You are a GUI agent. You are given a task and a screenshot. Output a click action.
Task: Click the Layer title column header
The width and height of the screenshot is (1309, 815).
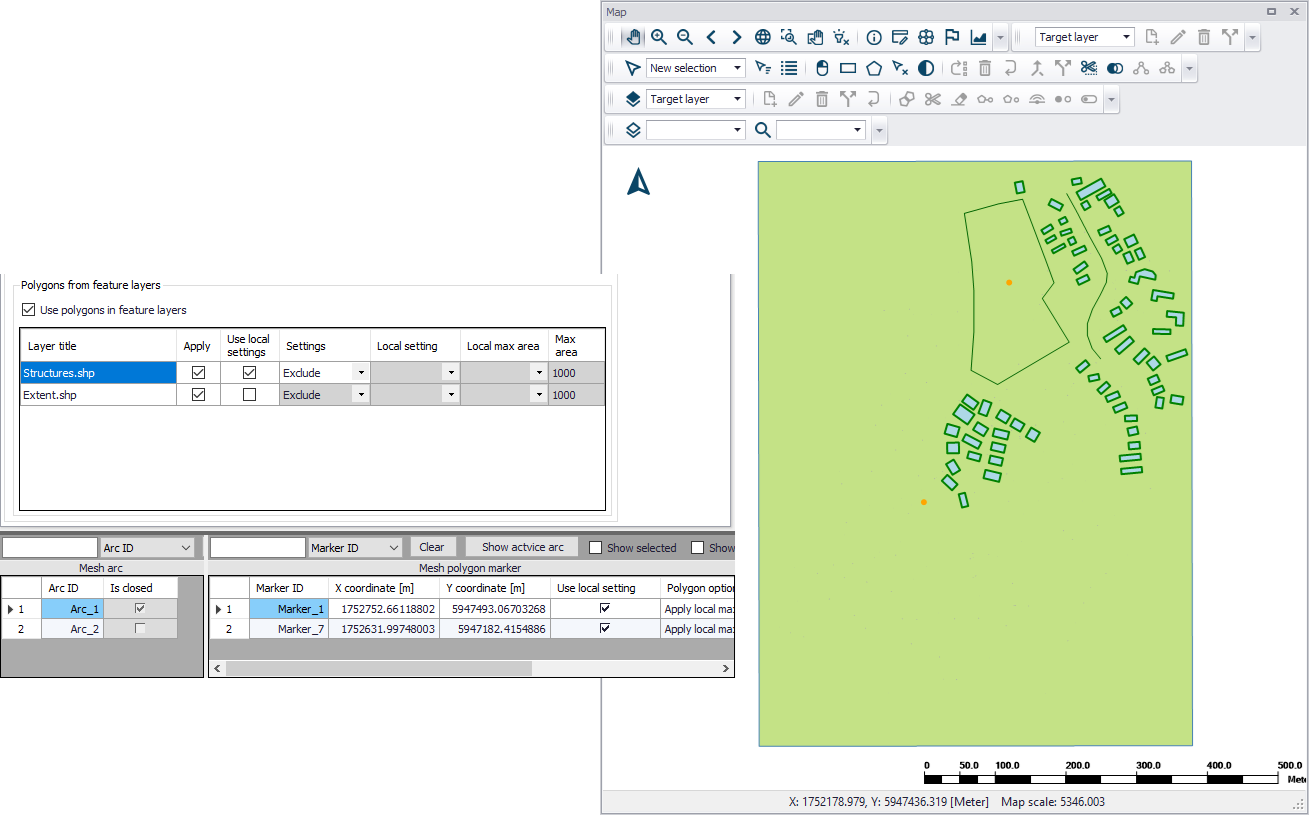(99, 346)
